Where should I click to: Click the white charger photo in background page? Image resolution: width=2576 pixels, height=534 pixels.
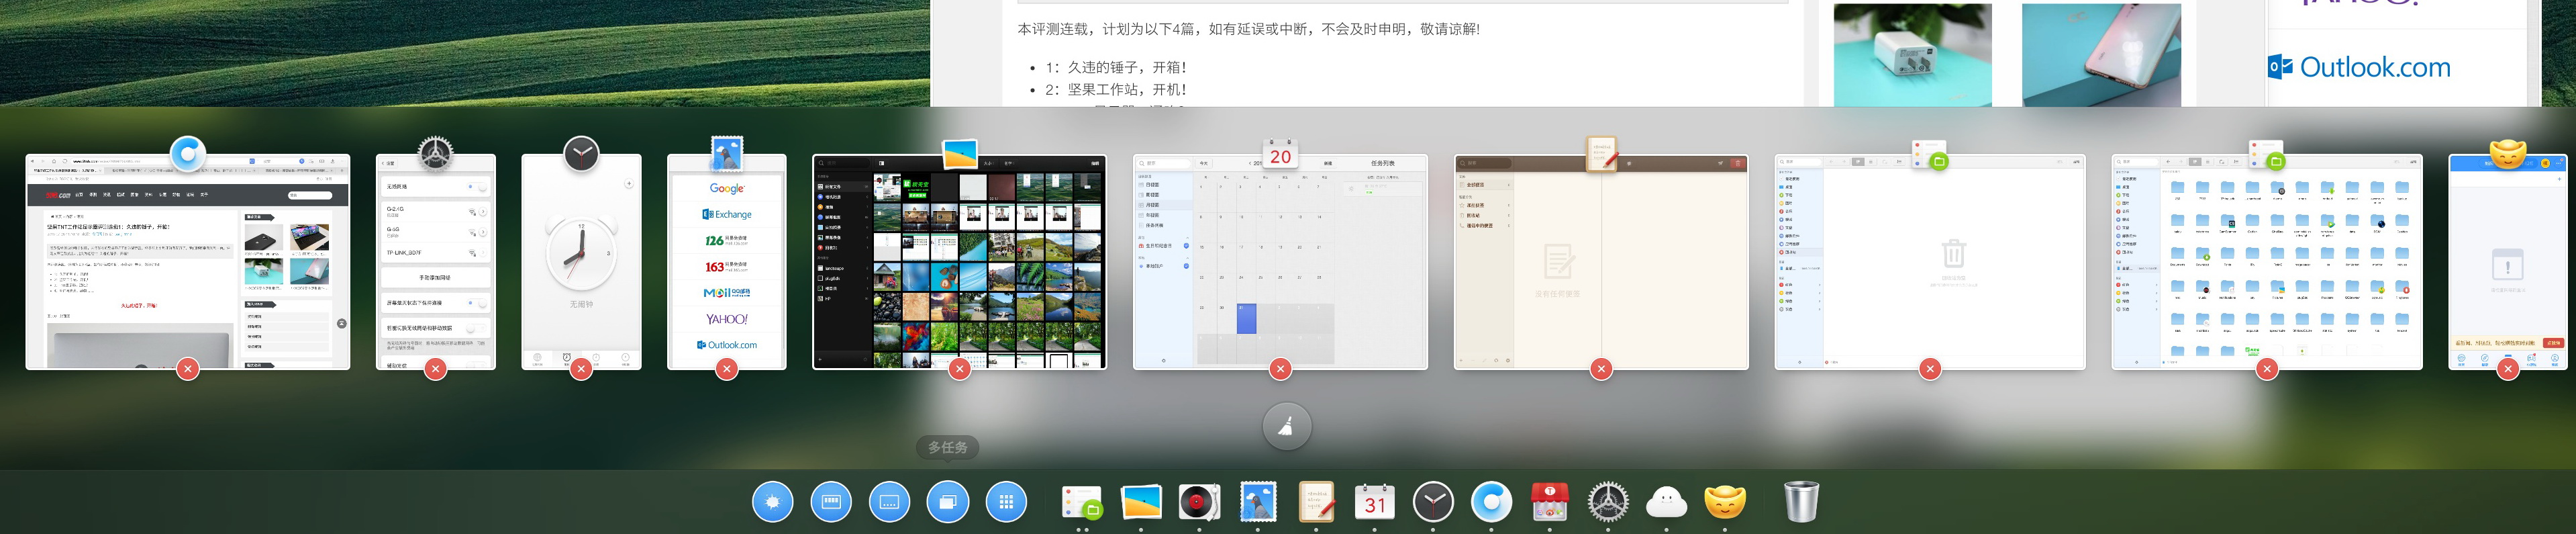(1912, 55)
